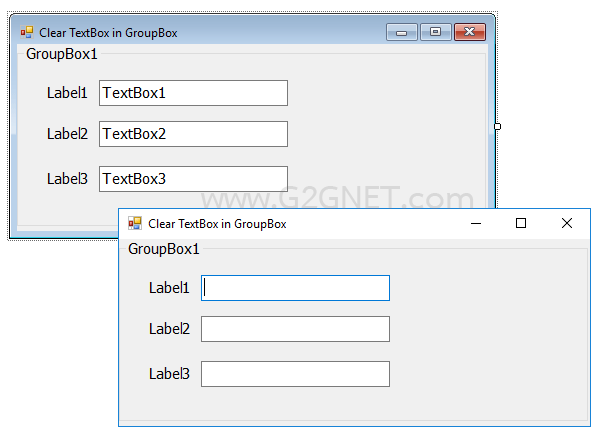Click the back window's glossy minimize button
Image resolution: width=606 pixels, height=444 pixels.
coord(402,32)
